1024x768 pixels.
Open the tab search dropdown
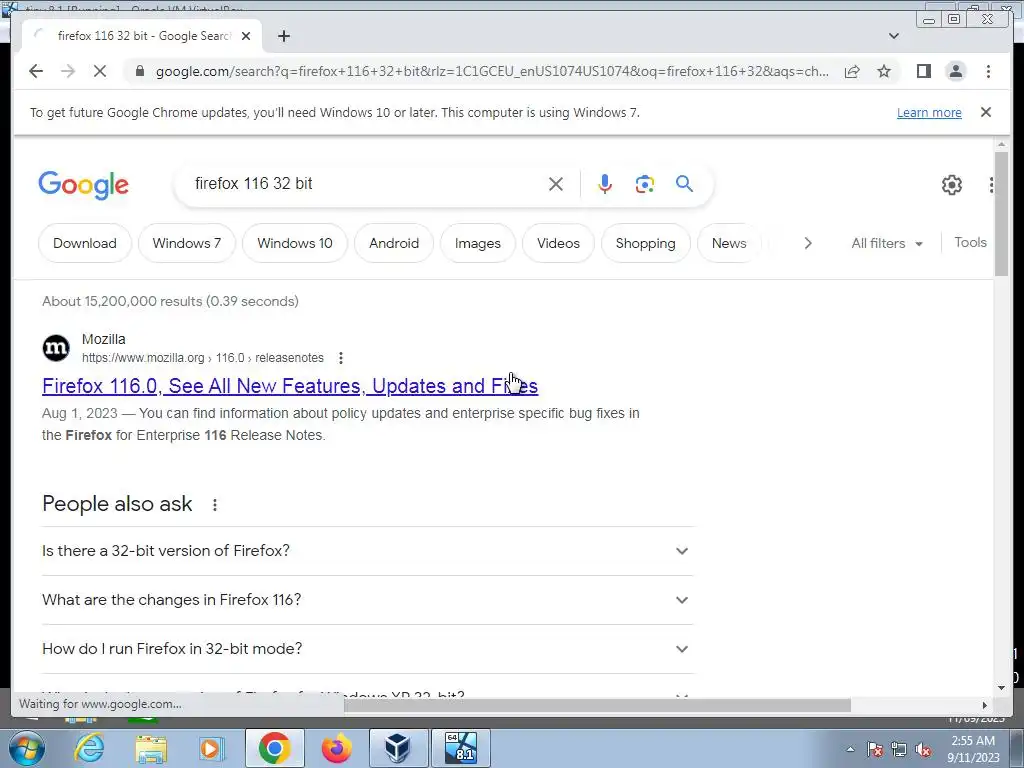click(894, 36)
